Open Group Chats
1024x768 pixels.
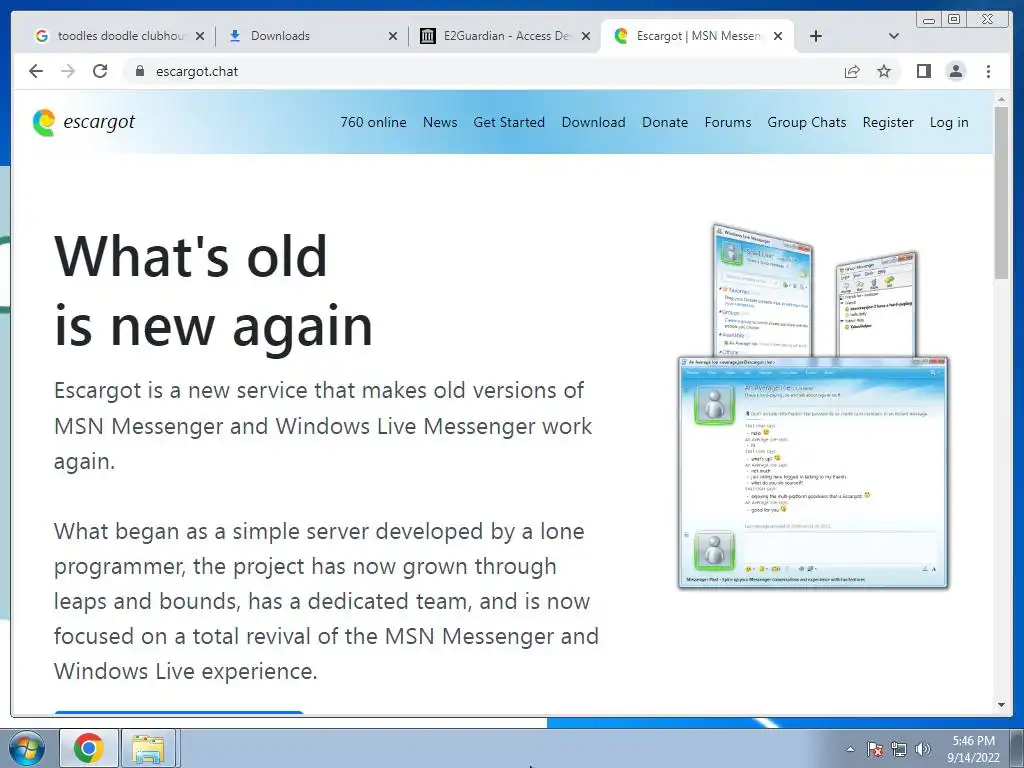tap(807, 122)
